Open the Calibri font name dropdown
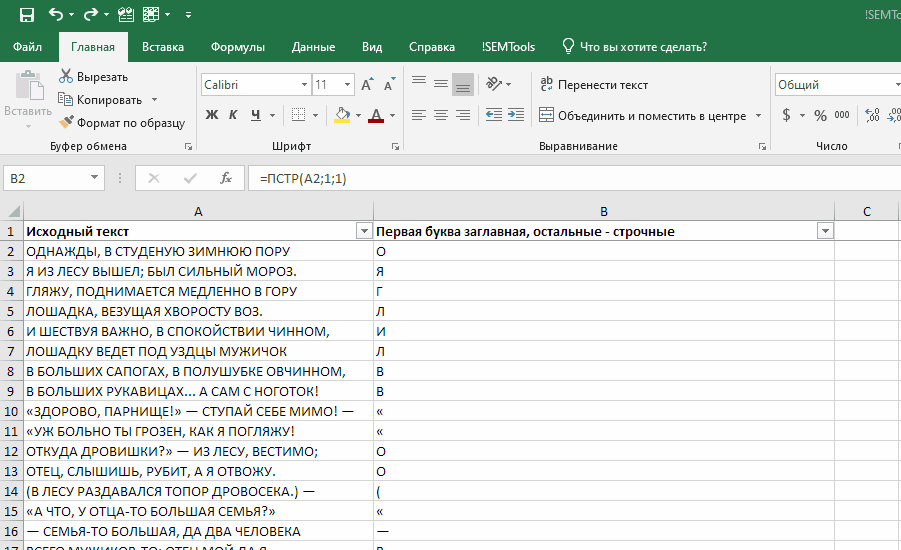 coord(305,84)
